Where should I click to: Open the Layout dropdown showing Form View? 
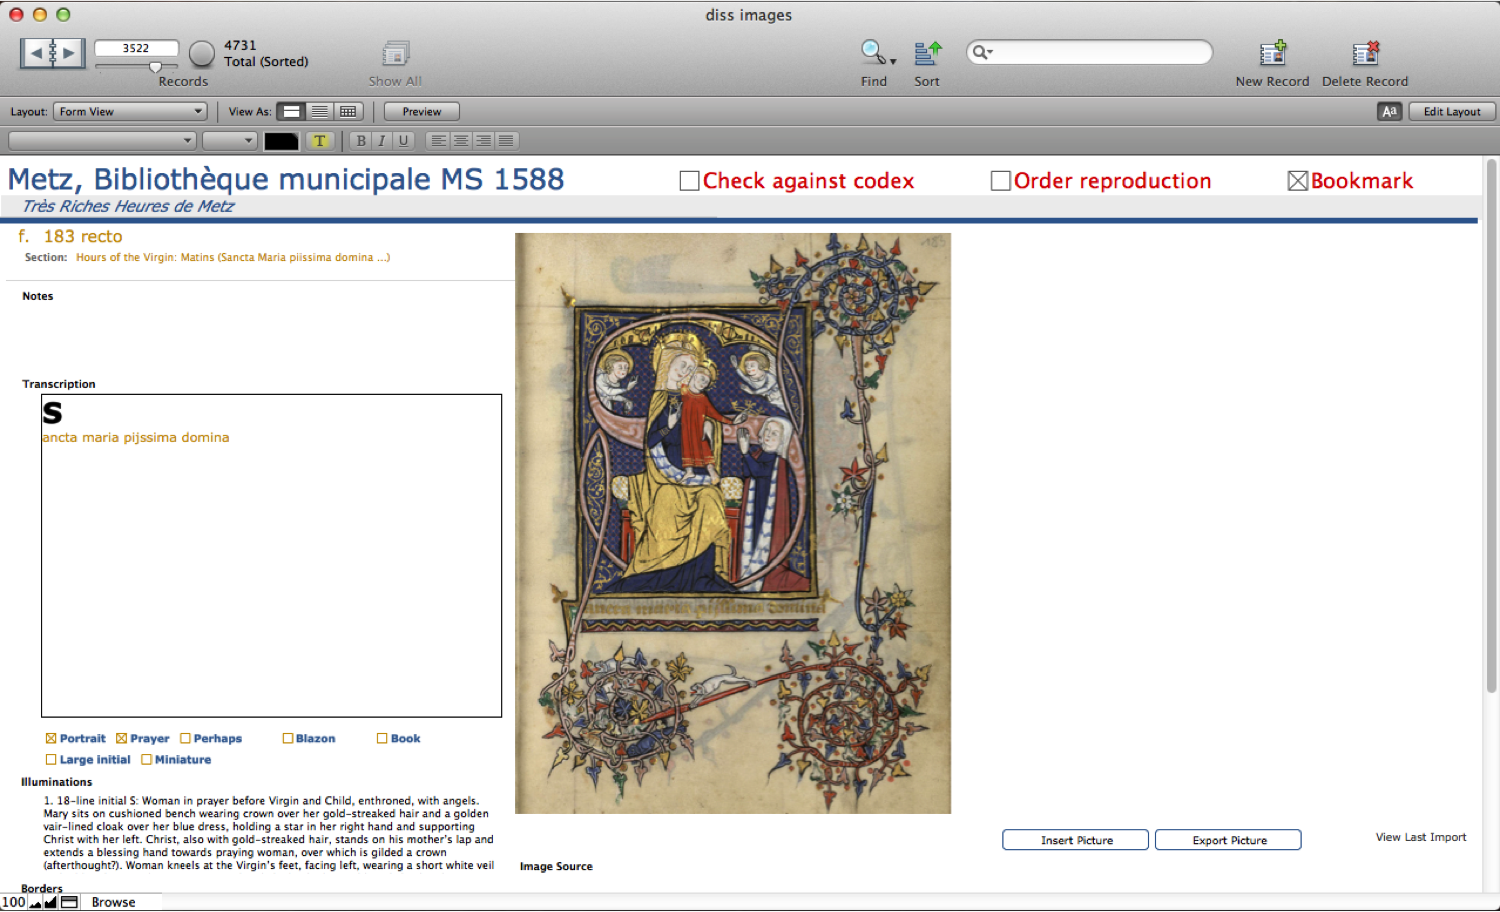coord(130,112)
